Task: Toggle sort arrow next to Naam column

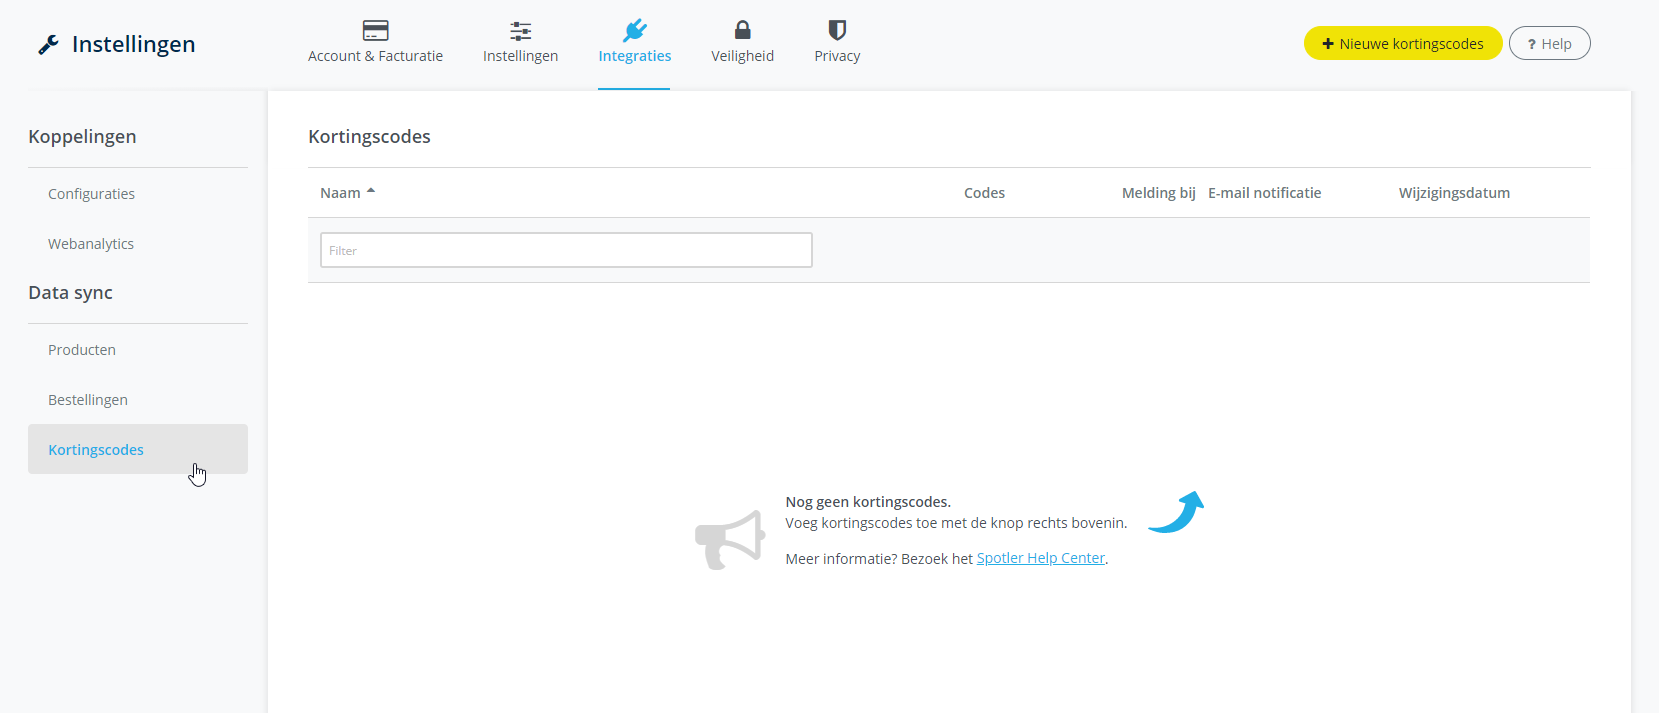Action: (x=371, y=191)
